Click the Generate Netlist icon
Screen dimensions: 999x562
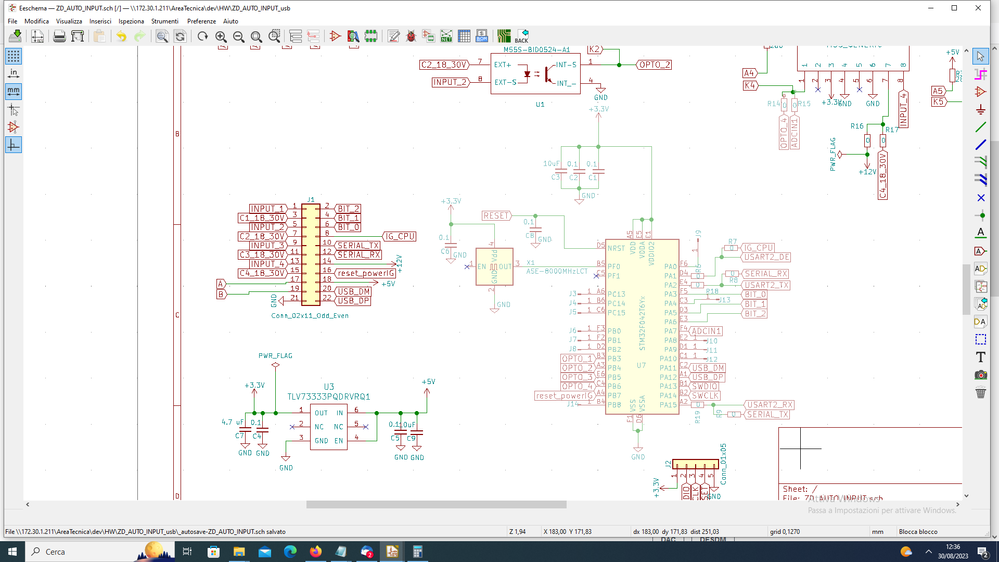446,37
